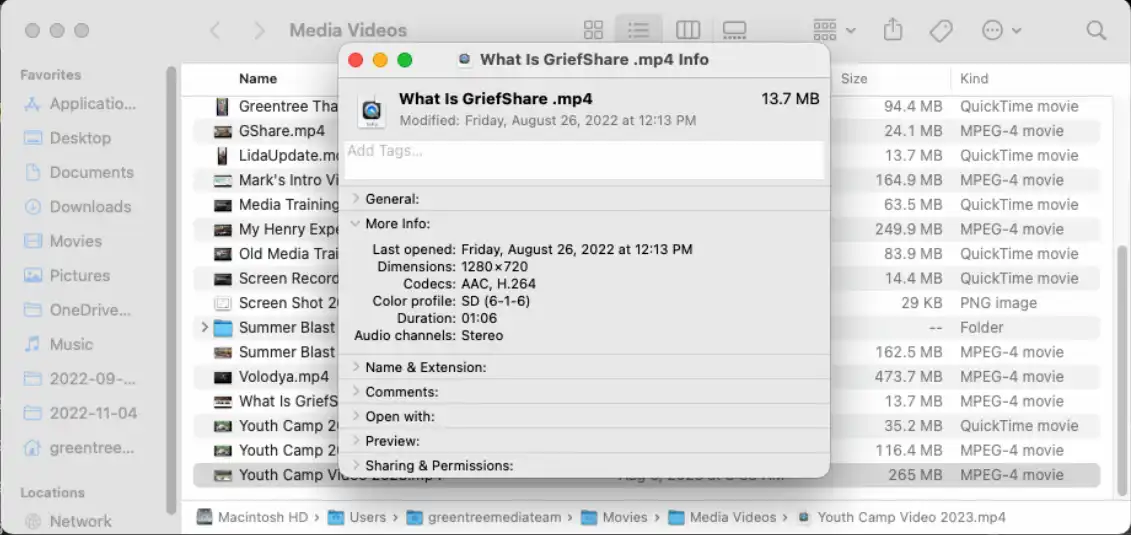This screenshot has height=535, width=1131.
Task: Switch Finder to column view
Action: coord(687,30)
